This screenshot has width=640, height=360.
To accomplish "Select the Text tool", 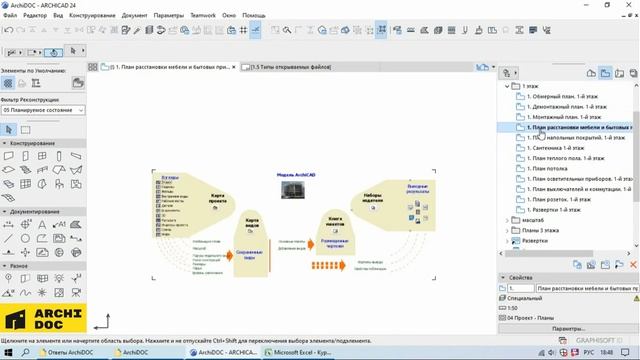I will [42, 224].
